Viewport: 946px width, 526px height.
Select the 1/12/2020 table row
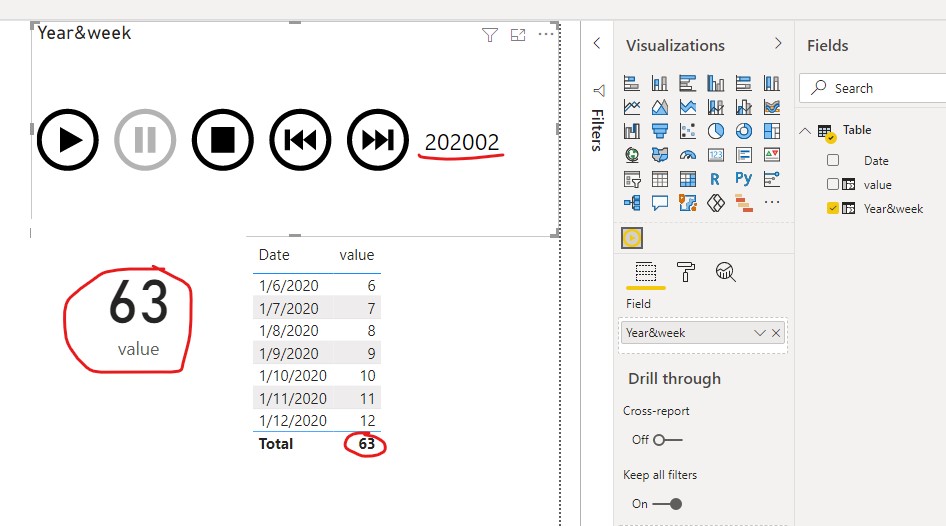(x=317, y=420)
